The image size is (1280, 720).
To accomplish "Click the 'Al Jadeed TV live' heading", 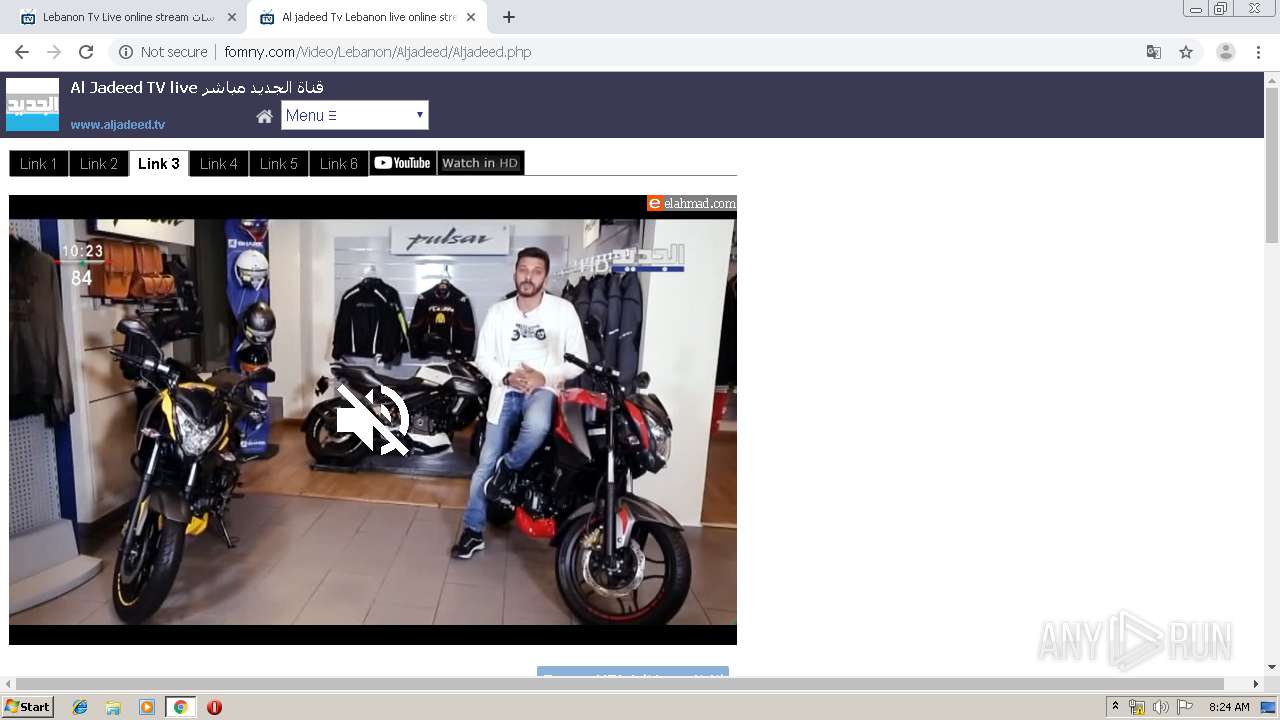I will click(x=197, y=88).
